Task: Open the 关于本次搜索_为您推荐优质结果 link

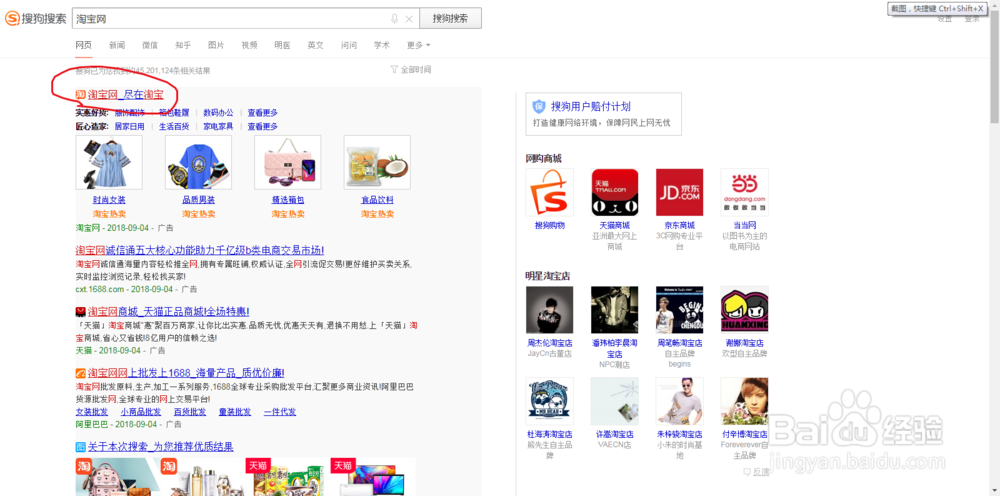Action: tap(161, 447)
